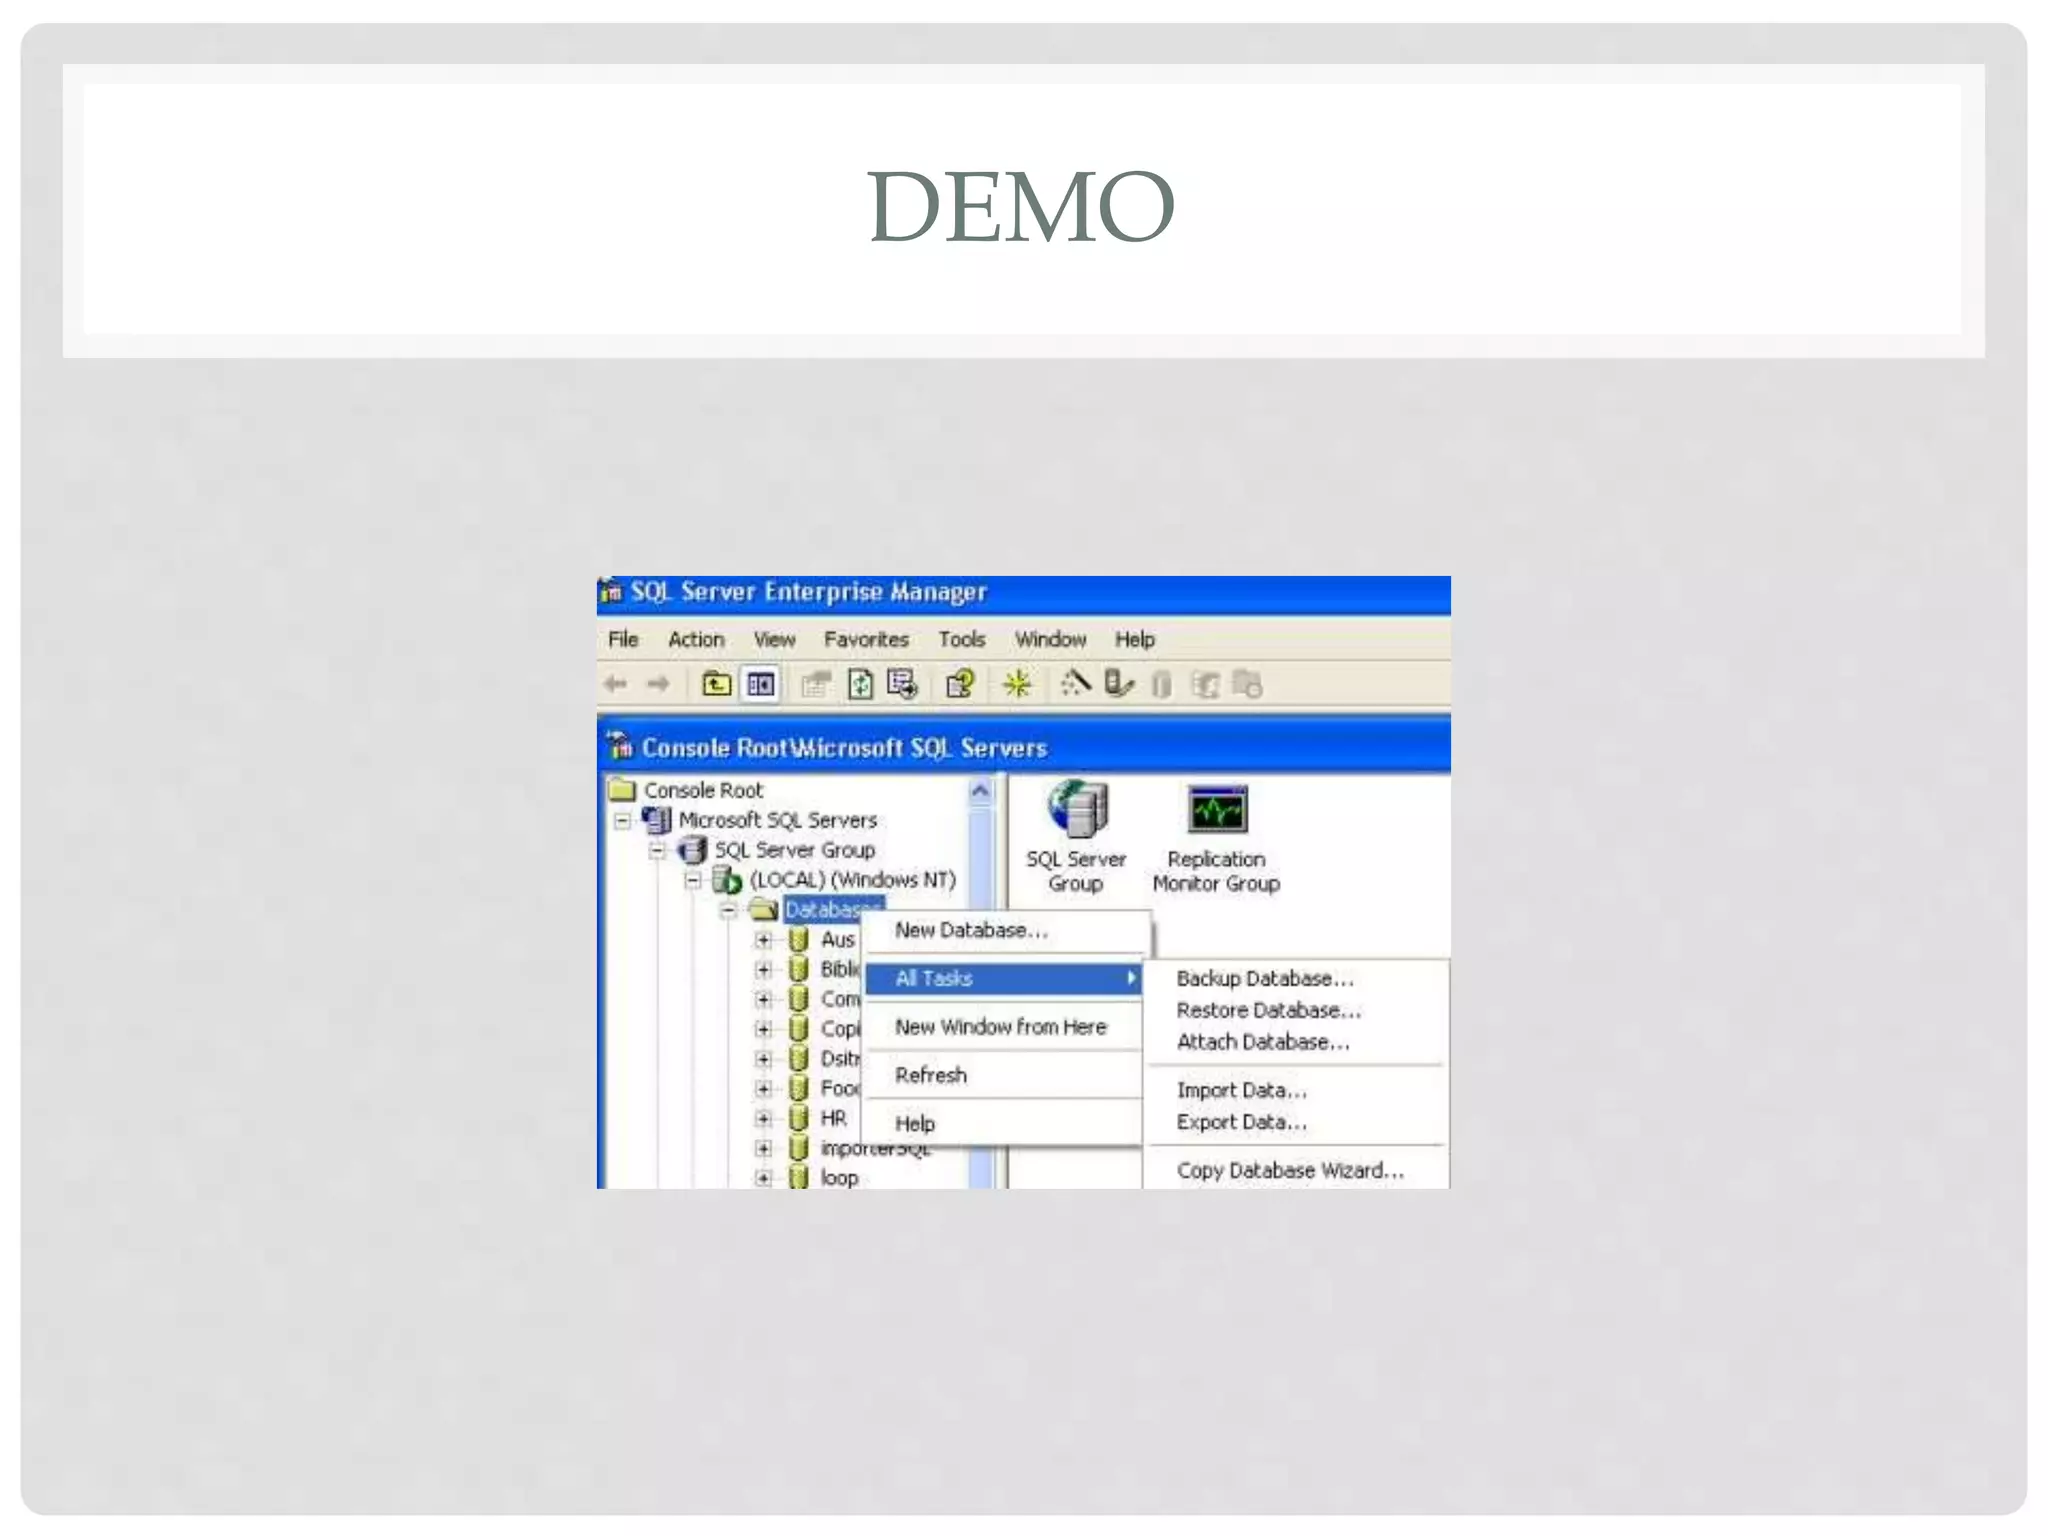Open the Replication Monitor Group icon
This screenshot has height=1536, width=2048.
click(1217, 810)
